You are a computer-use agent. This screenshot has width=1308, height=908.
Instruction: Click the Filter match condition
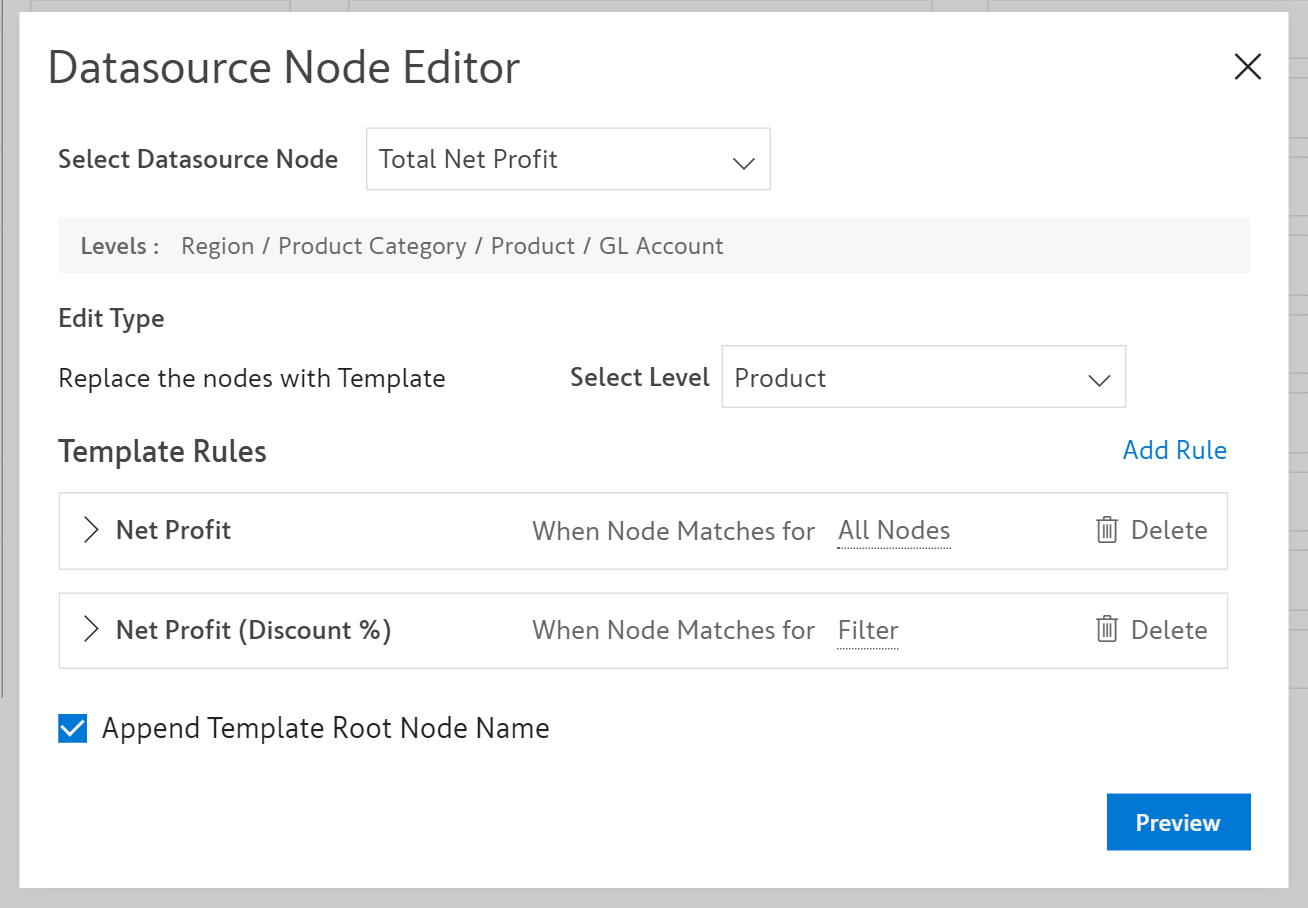(867, 630)
